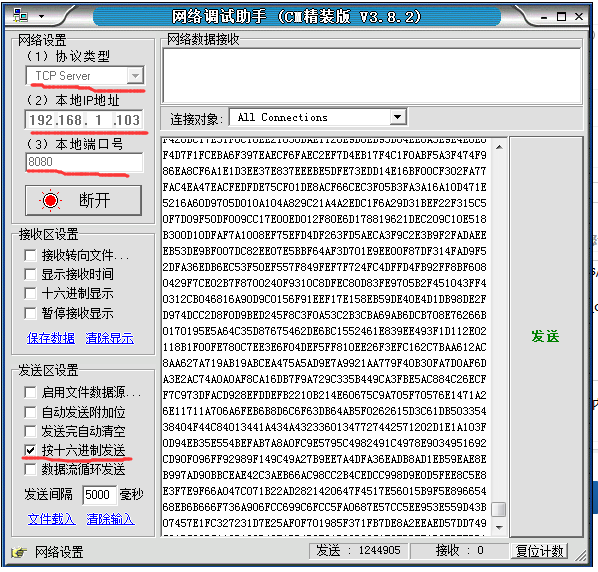Click the hex data line starting with F4D7F1FCEBA6
The width and height of the screenshot is (598, 572).
pos(325,155)
